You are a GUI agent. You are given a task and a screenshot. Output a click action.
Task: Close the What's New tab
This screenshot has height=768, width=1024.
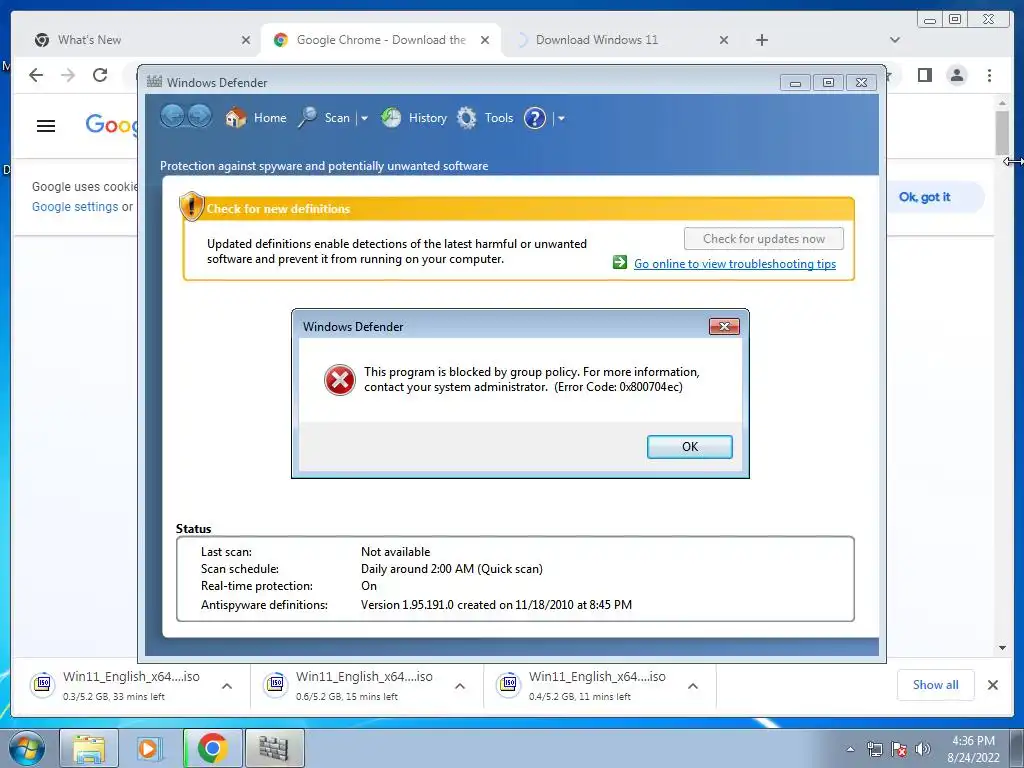pos(246,40)
